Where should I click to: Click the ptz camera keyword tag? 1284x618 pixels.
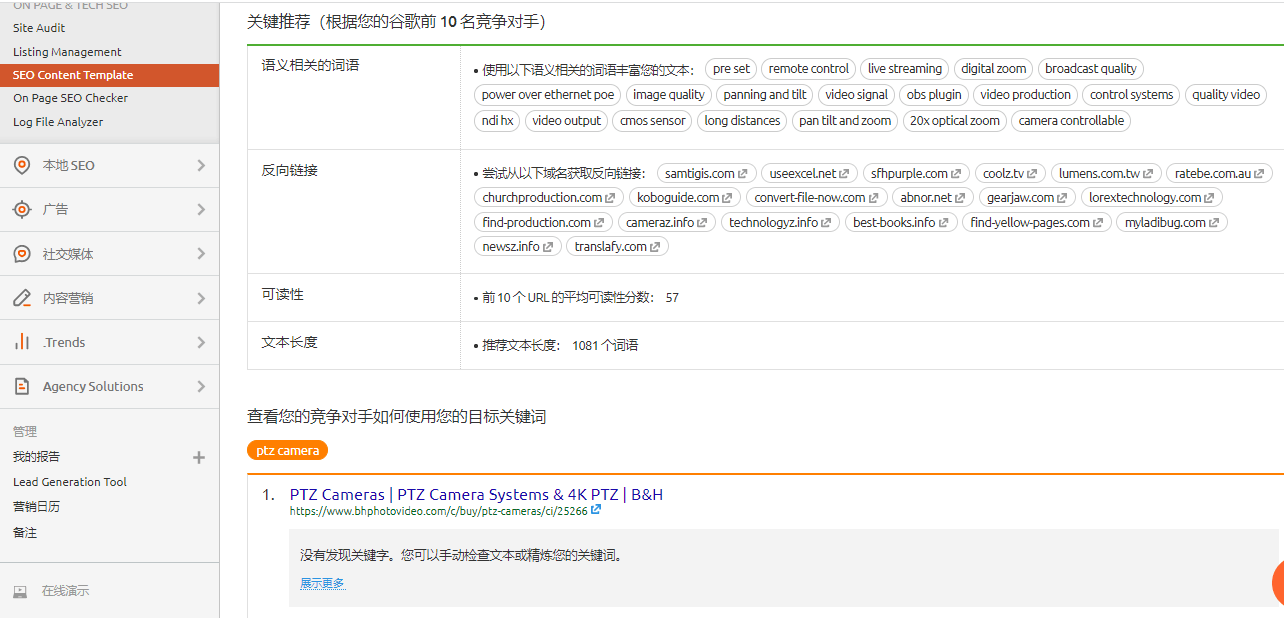pyautogui.click(x=287, y=450)
